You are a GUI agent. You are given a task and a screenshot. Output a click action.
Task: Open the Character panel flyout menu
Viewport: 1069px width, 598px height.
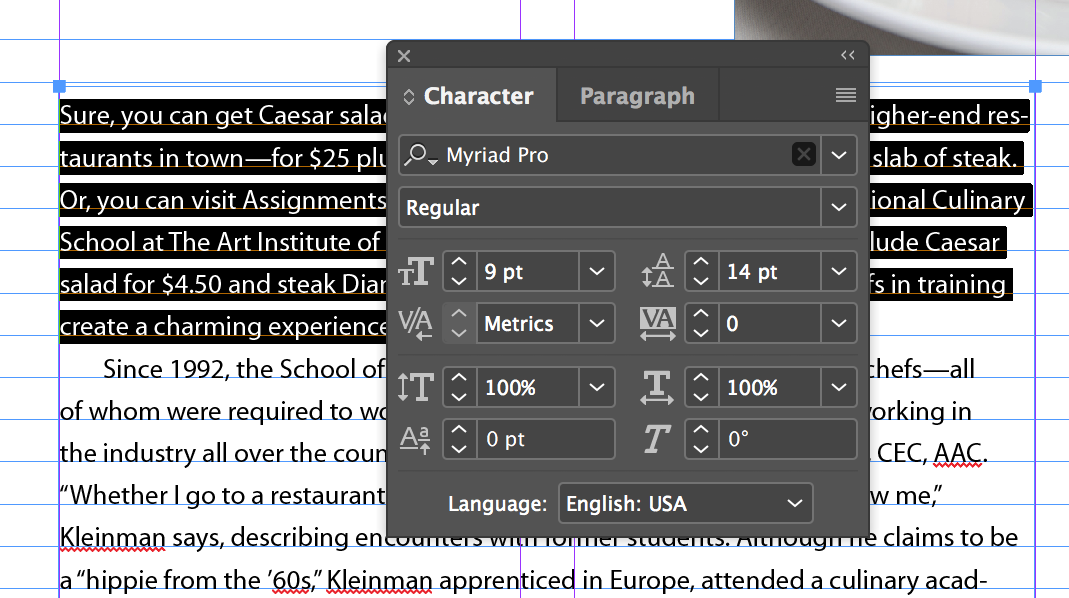tap(845, 95)
